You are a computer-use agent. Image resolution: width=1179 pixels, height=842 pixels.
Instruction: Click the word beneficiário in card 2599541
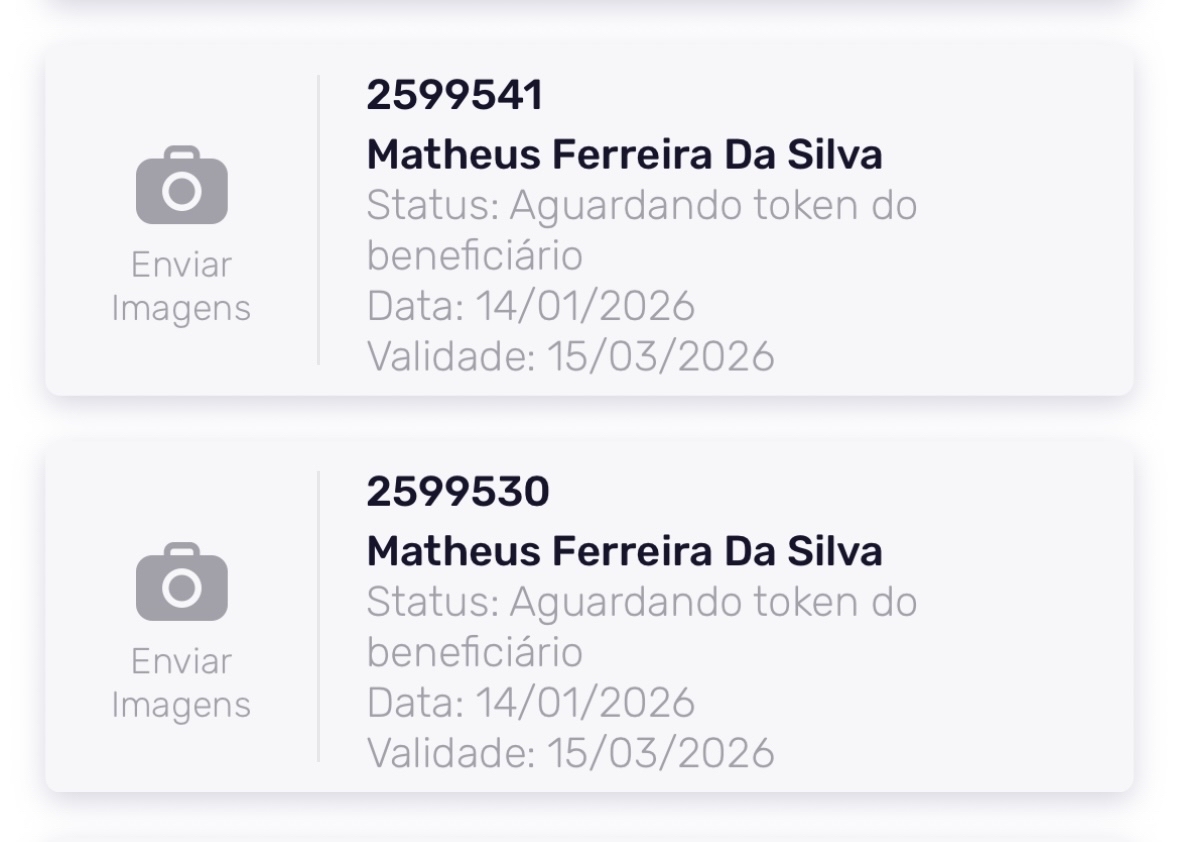coord(474,256)
